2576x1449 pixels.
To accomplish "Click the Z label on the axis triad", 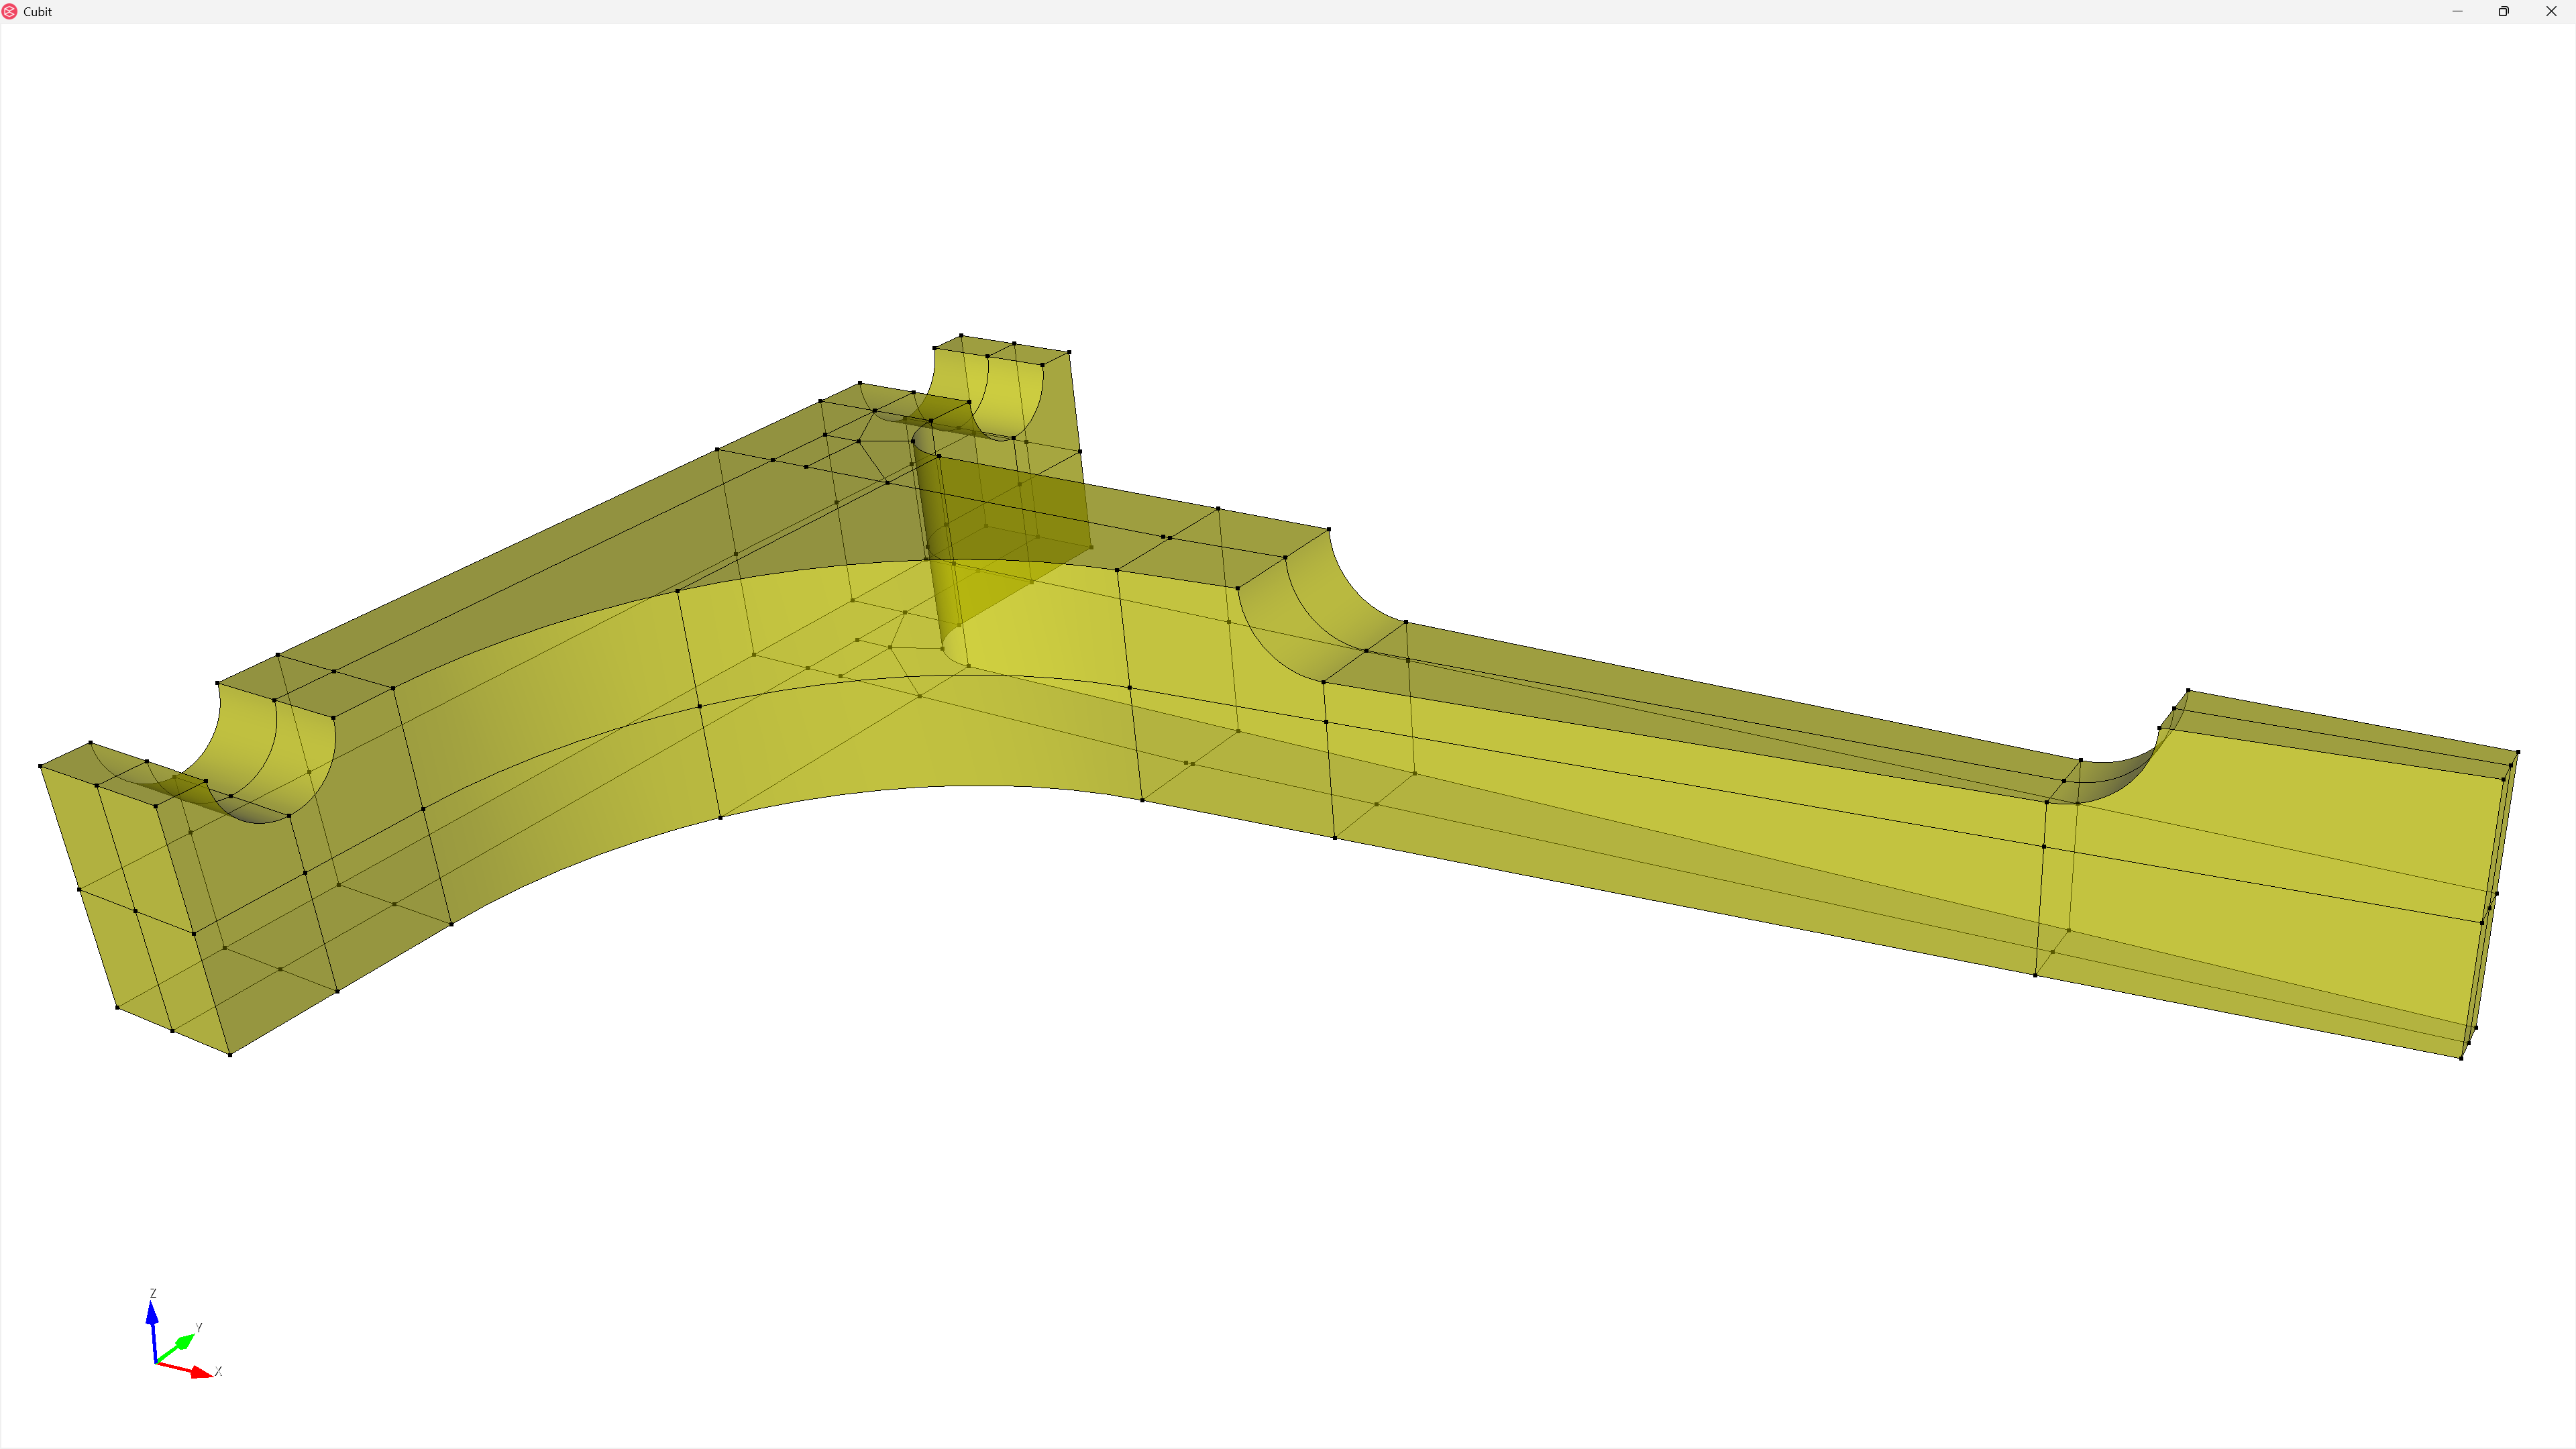I will tap(153, 1293).
